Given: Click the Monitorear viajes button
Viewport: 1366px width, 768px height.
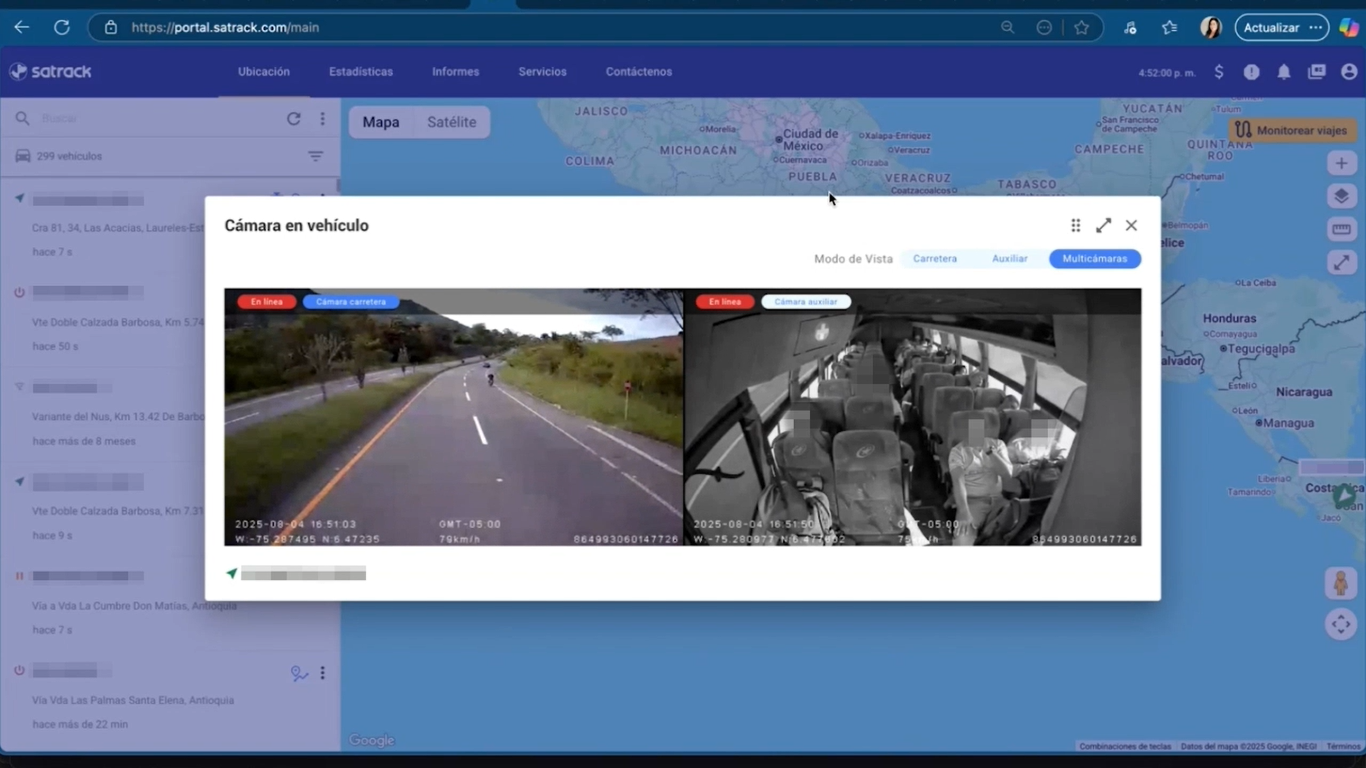Looking at the screenshot, I should (1292, 130).
